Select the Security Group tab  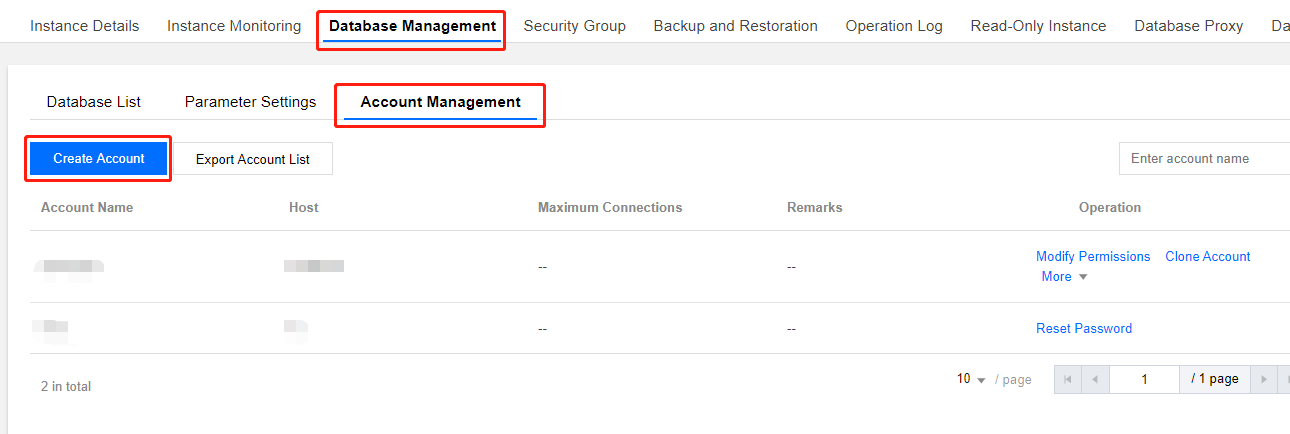click(574, 26)
